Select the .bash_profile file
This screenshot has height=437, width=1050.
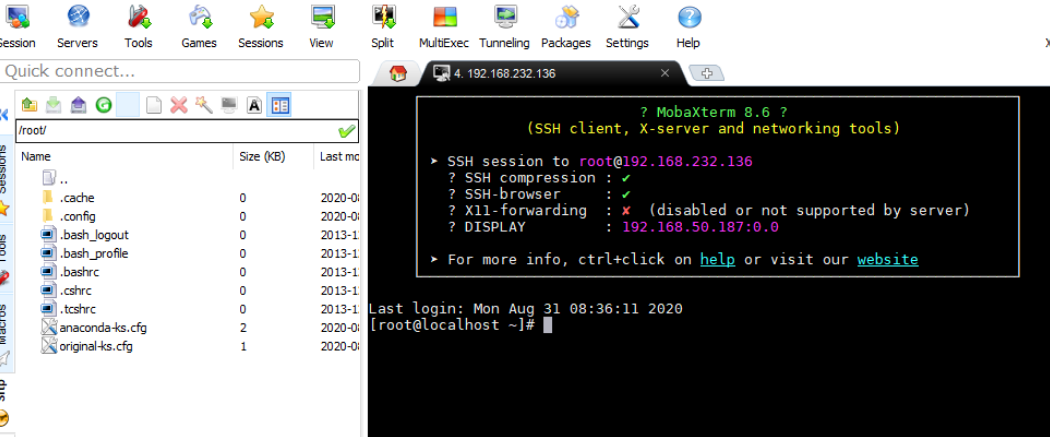[84, 254]
